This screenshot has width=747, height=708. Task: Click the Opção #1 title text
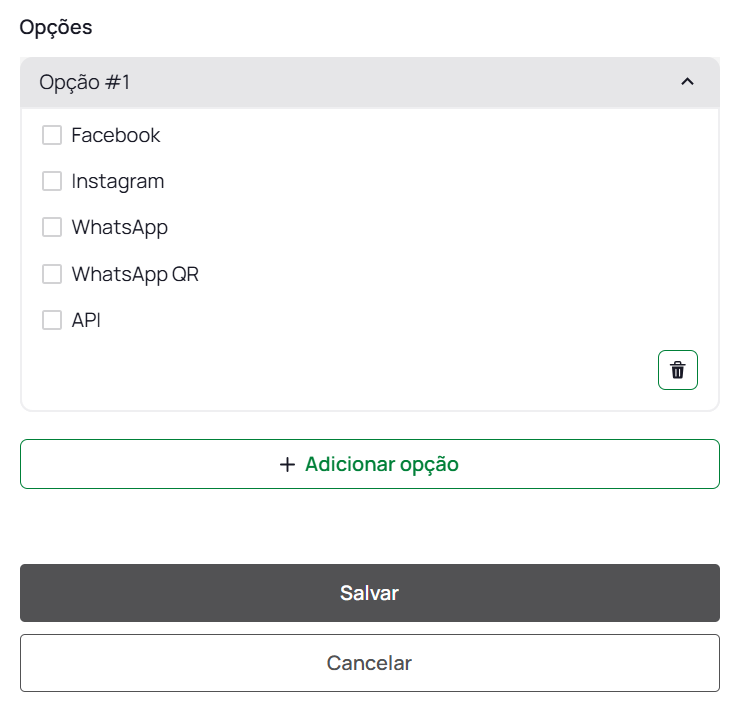(x=85, y=82)
